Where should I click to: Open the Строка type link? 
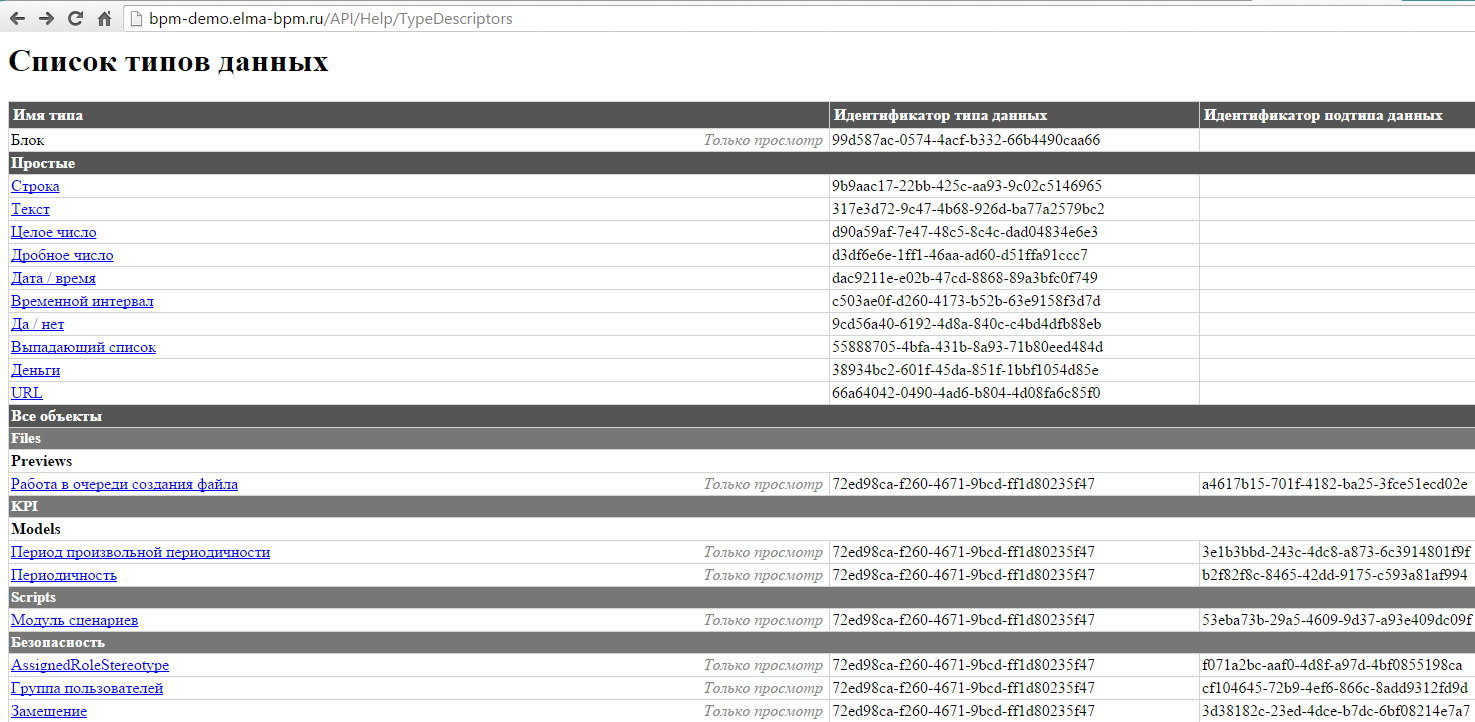pyautogui.click(x=35, y=186)
